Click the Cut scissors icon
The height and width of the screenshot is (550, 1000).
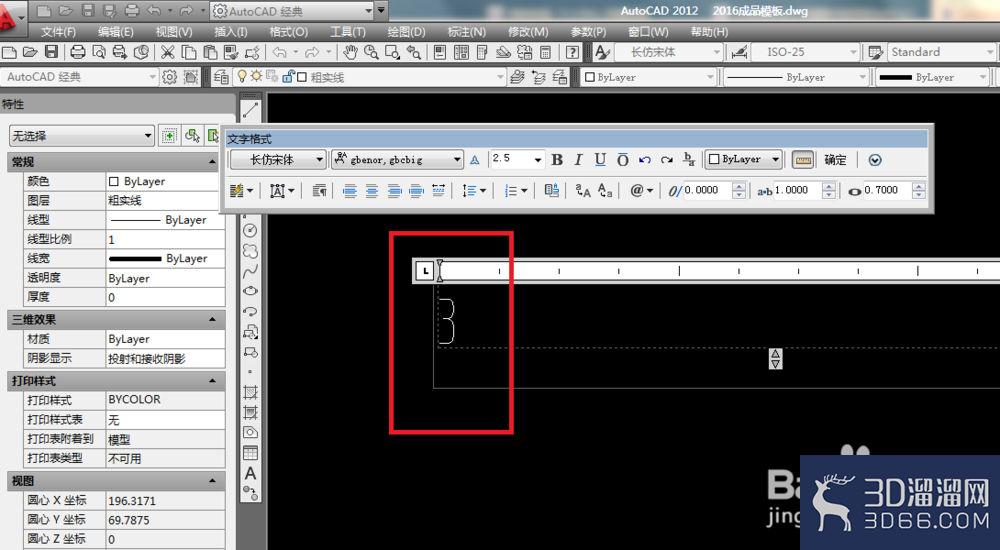(168, 52)
